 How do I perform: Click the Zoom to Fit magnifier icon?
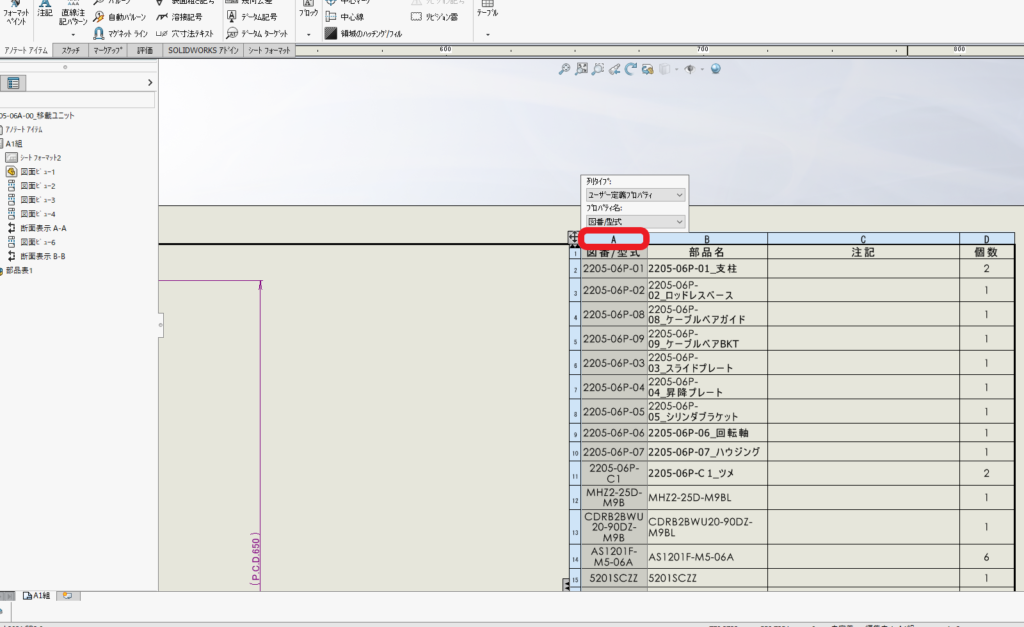tap(565, 69)
